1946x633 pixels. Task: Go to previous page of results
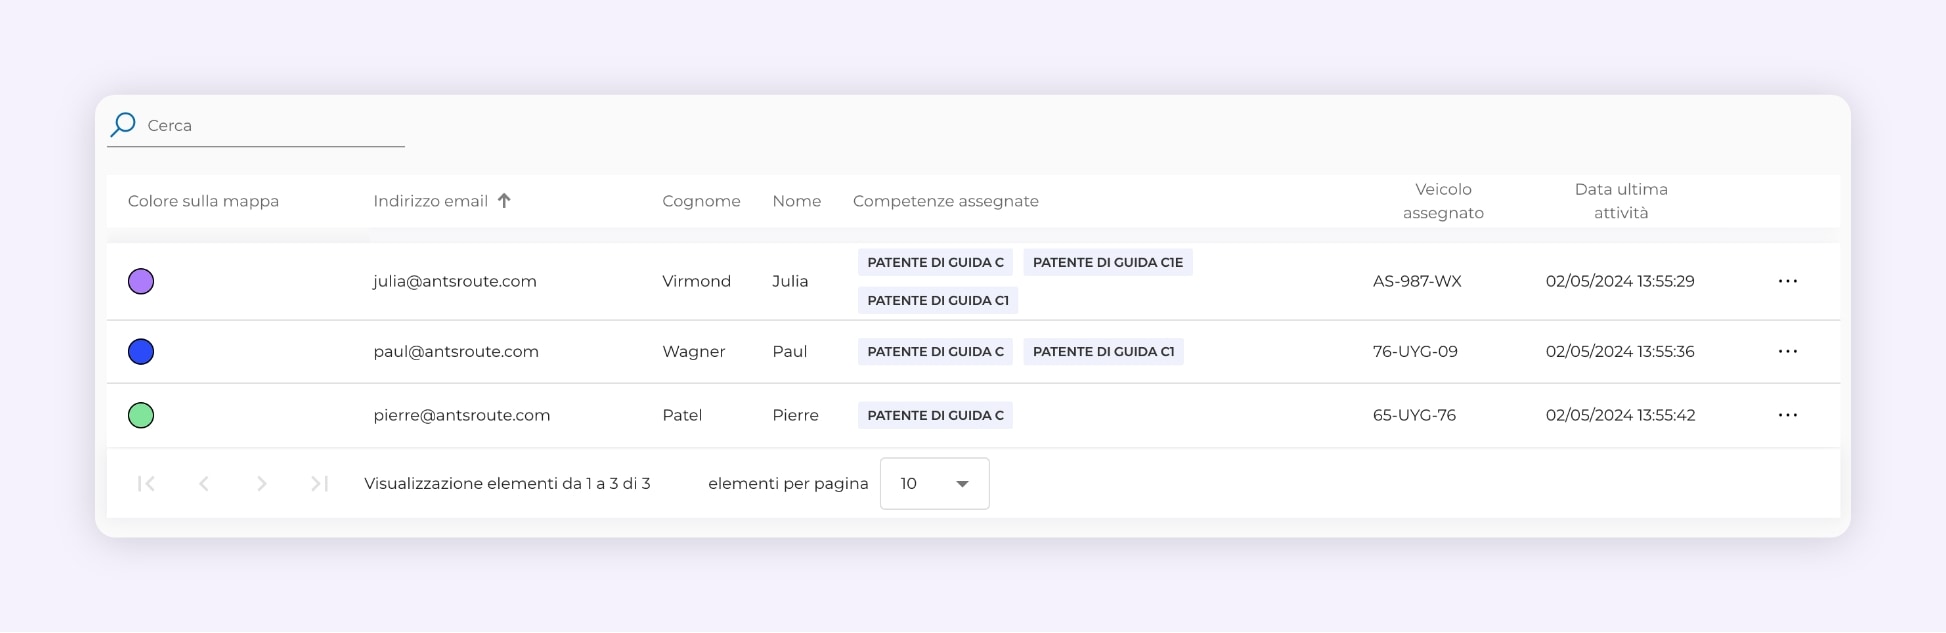pos(204,484)
